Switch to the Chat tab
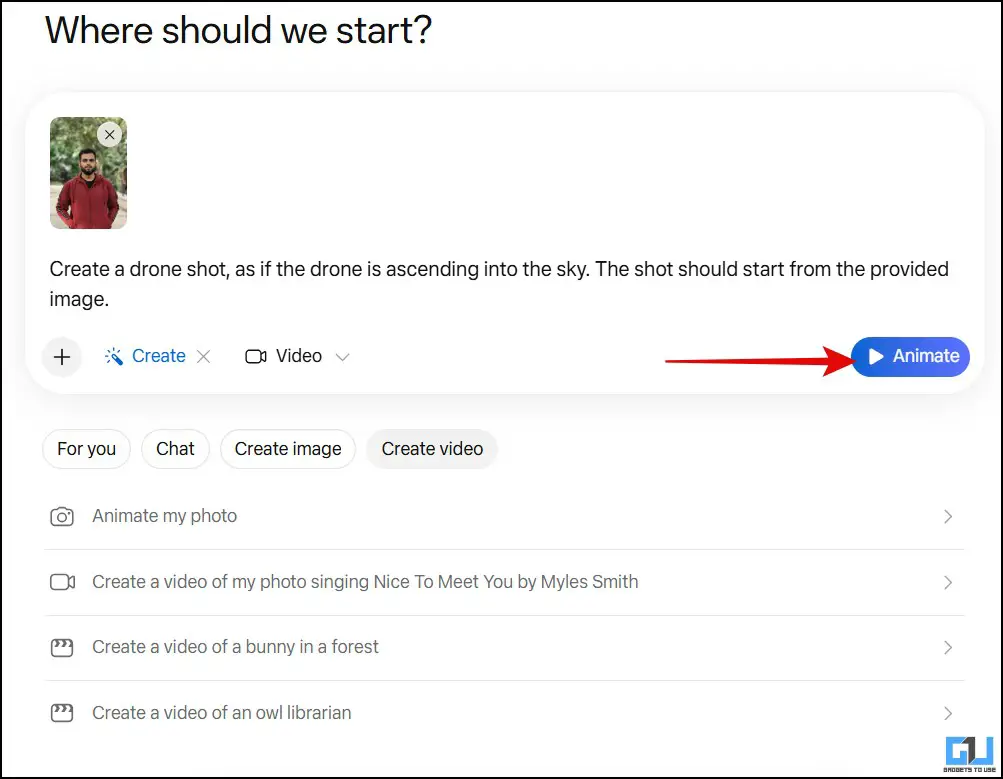1003x779 pixels. (175, 449)
